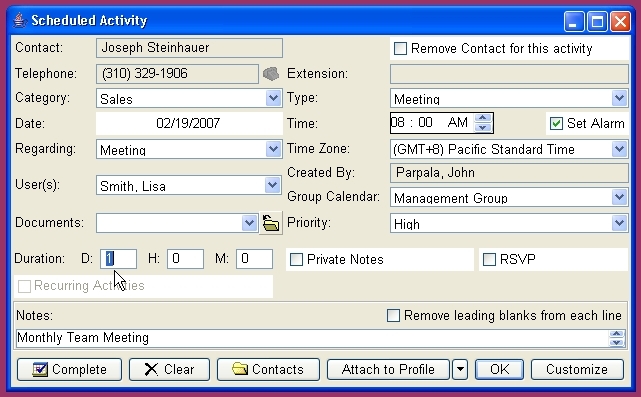Open the User(s) dropdown showing Smith, Lisa
This screenshot has width=641, height=397.
pyautogui.click(x=272, y=185)
